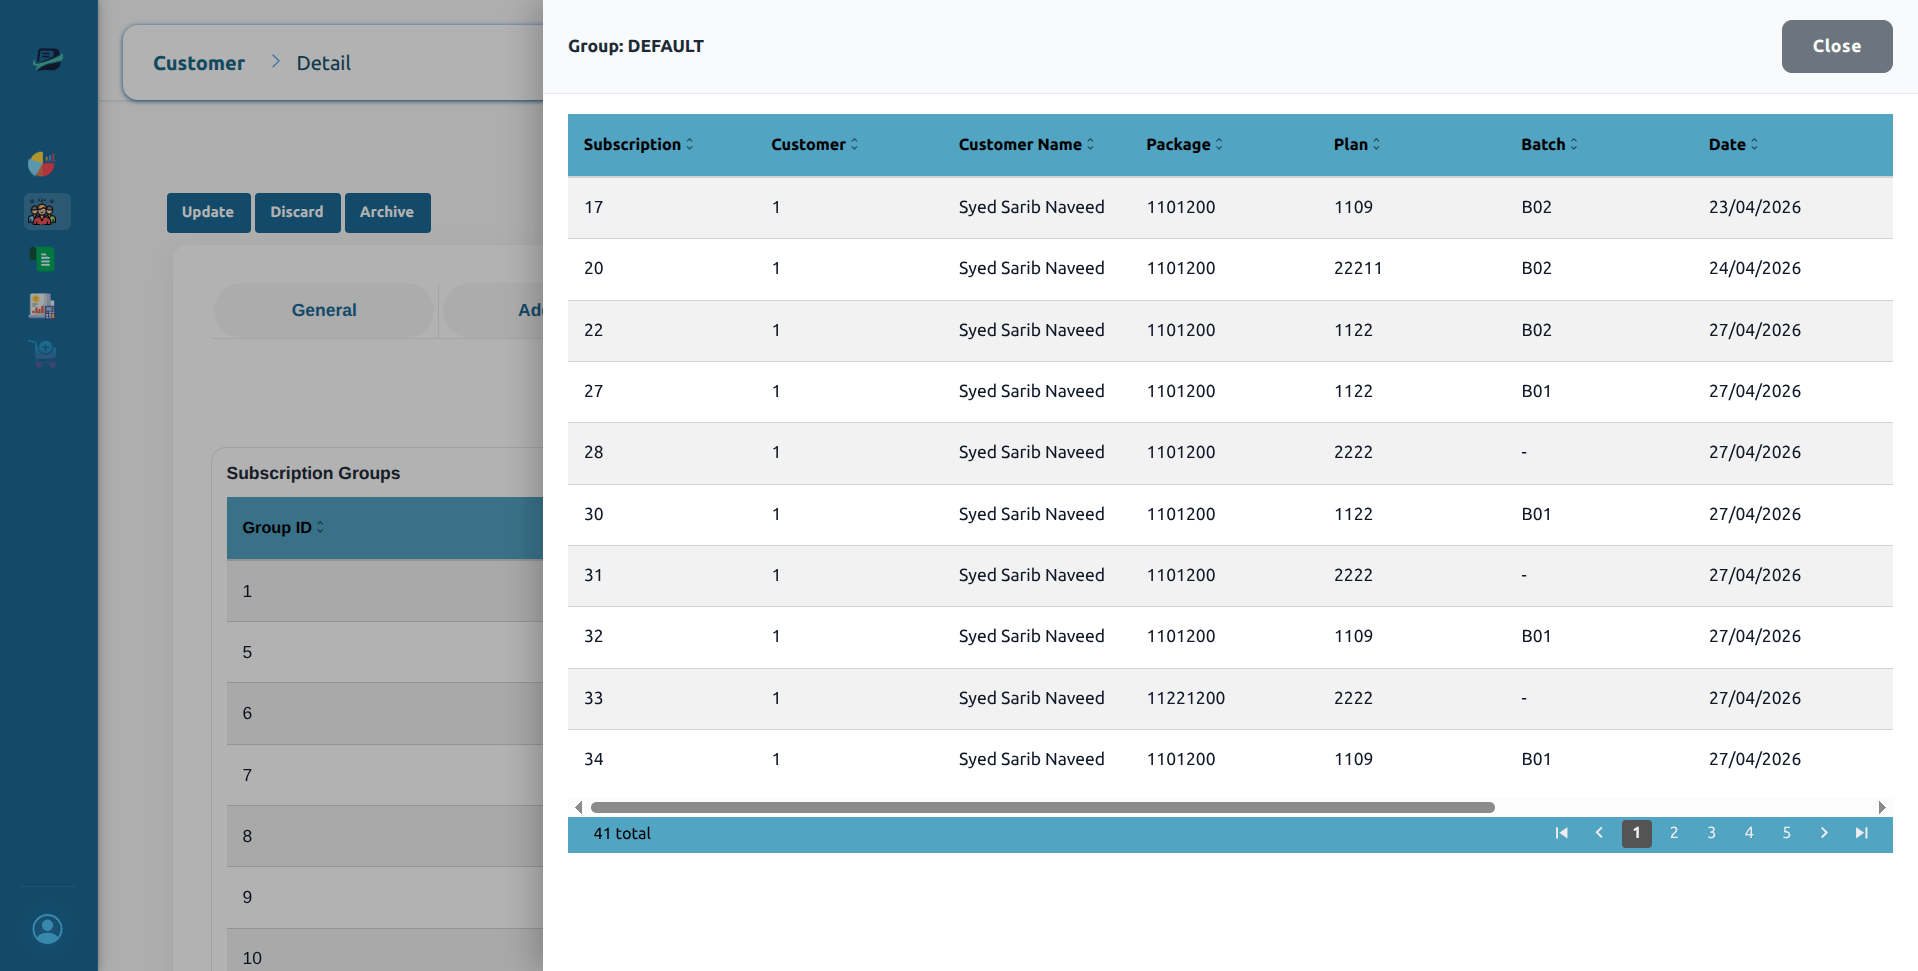
Task: Click Group ID 5 row
Action: pos(385,653)
